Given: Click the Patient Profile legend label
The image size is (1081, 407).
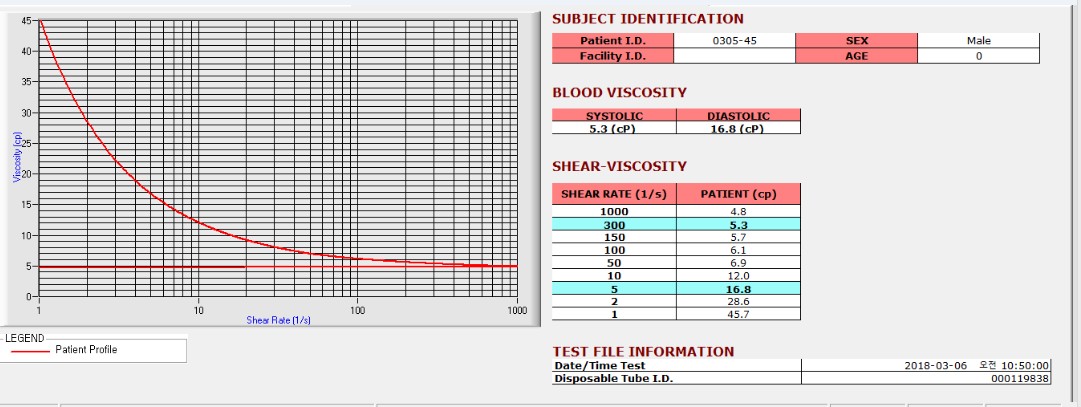Looking at the screenshot, I should 86,350.
